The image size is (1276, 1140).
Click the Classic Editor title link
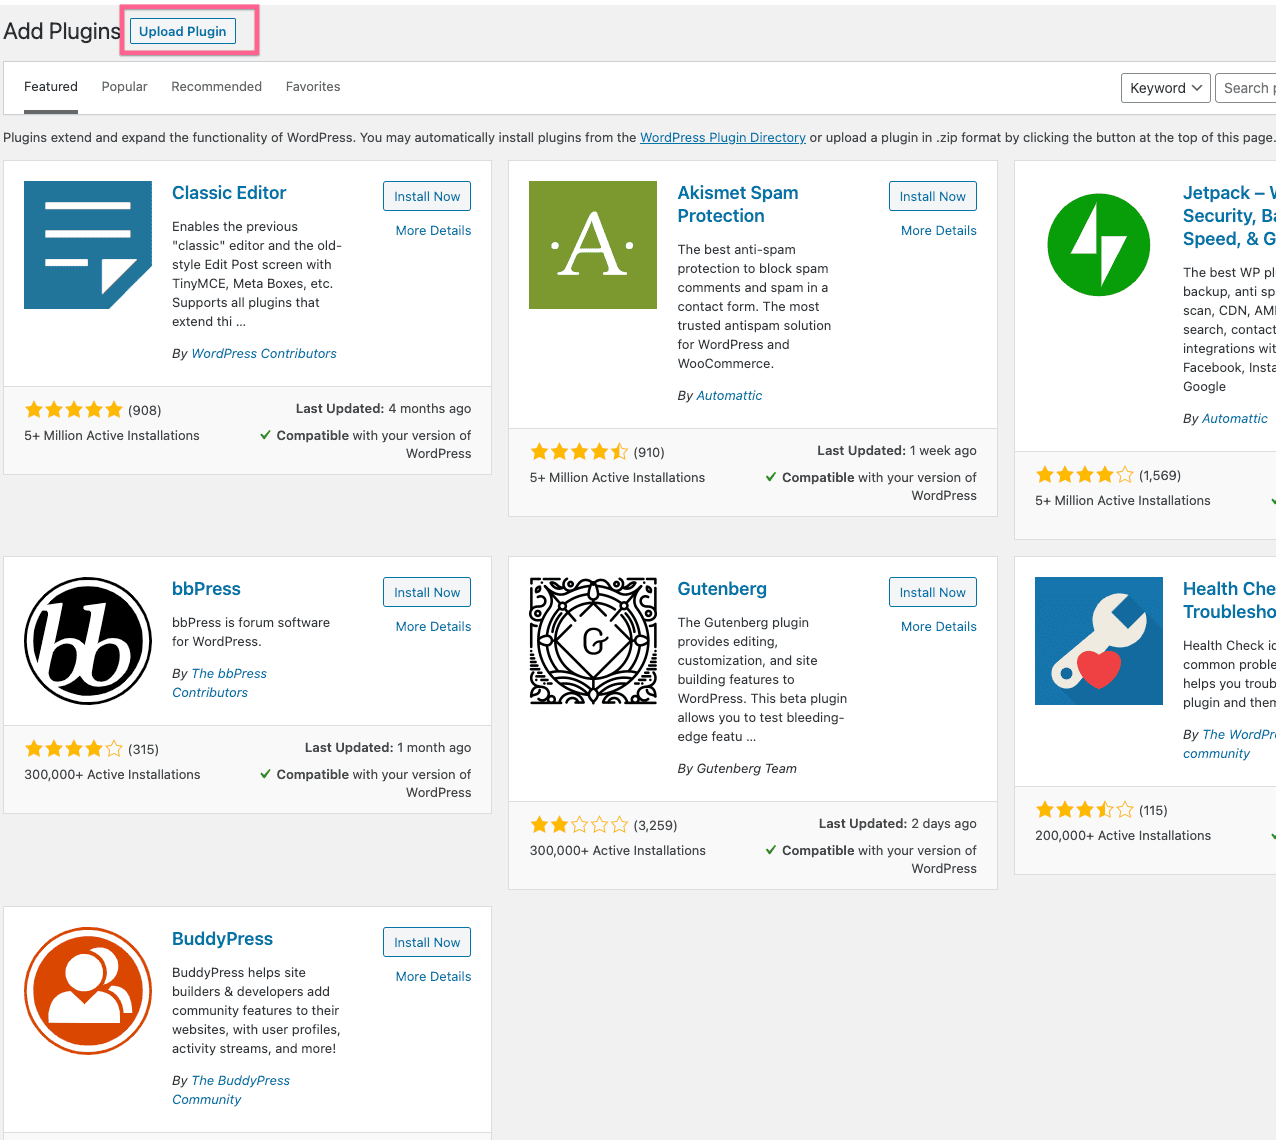(229, 193)
